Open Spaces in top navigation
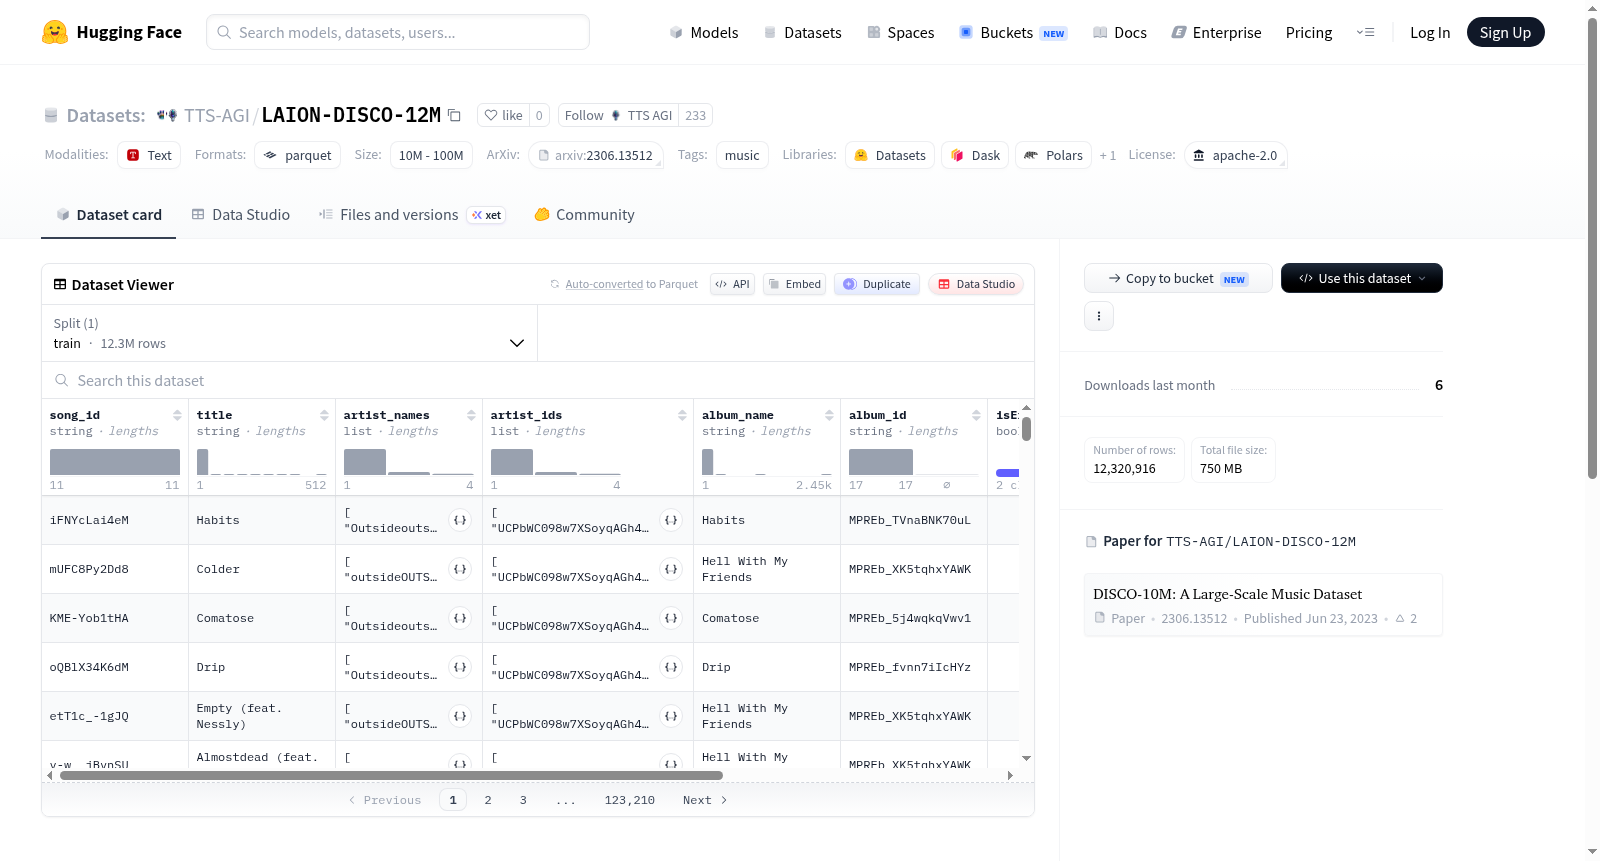Image resolution: width=1600 pixels, height=861 pixels. 901,32
